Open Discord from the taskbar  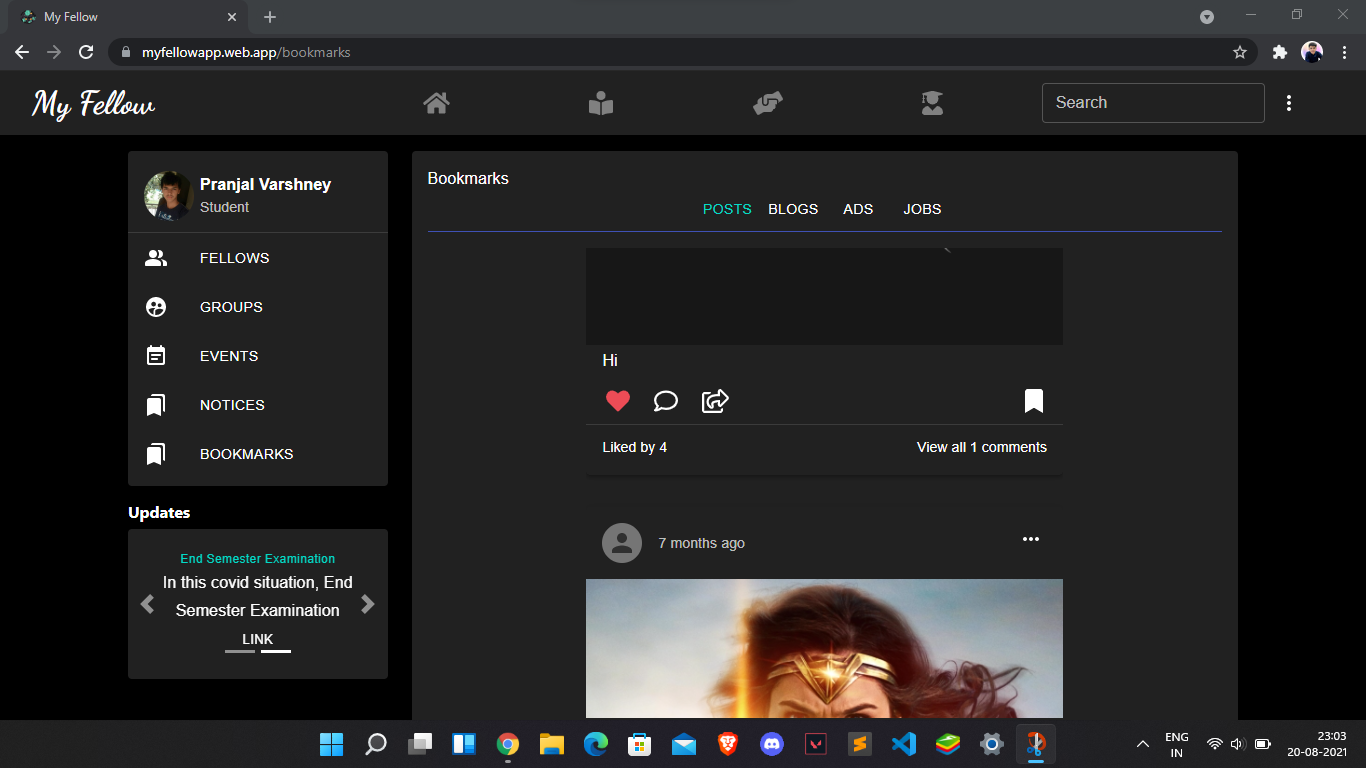(772, 744)
